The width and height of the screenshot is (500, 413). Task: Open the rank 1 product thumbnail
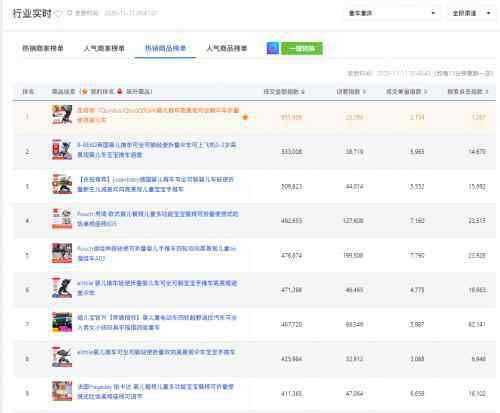(62, 115)
